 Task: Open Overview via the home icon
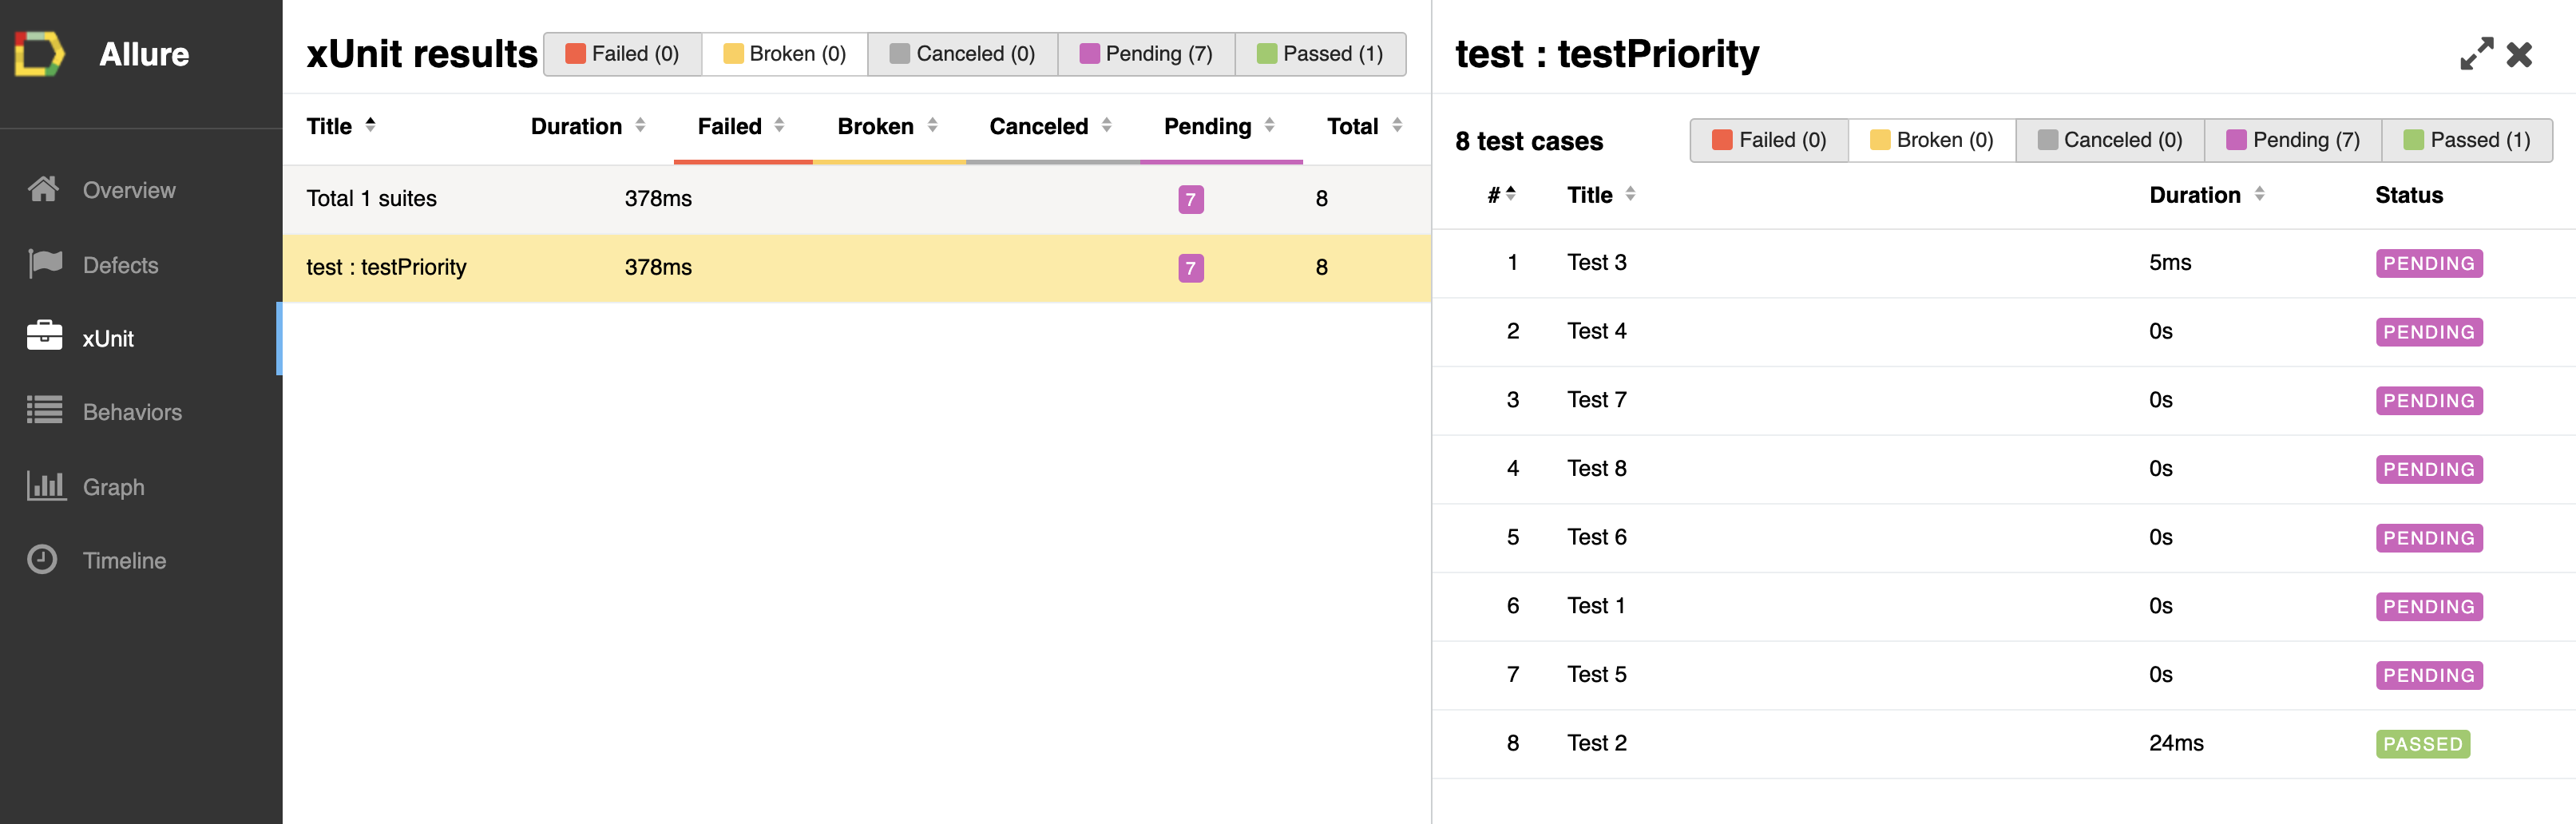[43, 189]
